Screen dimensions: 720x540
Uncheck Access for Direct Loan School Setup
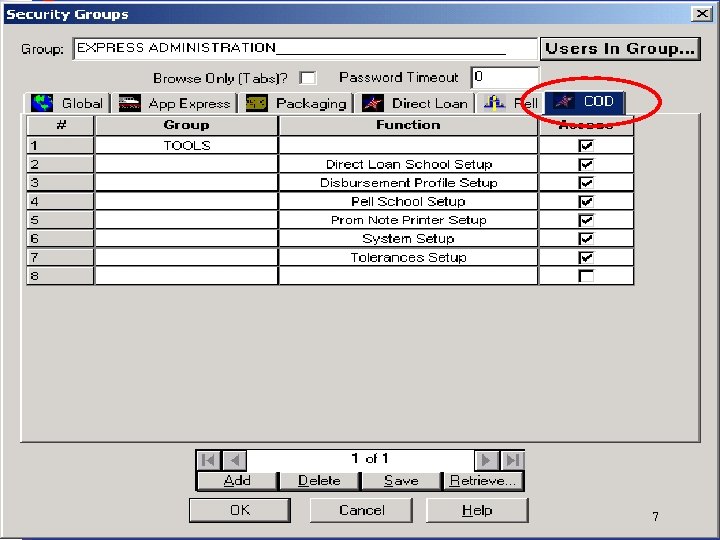586,164
